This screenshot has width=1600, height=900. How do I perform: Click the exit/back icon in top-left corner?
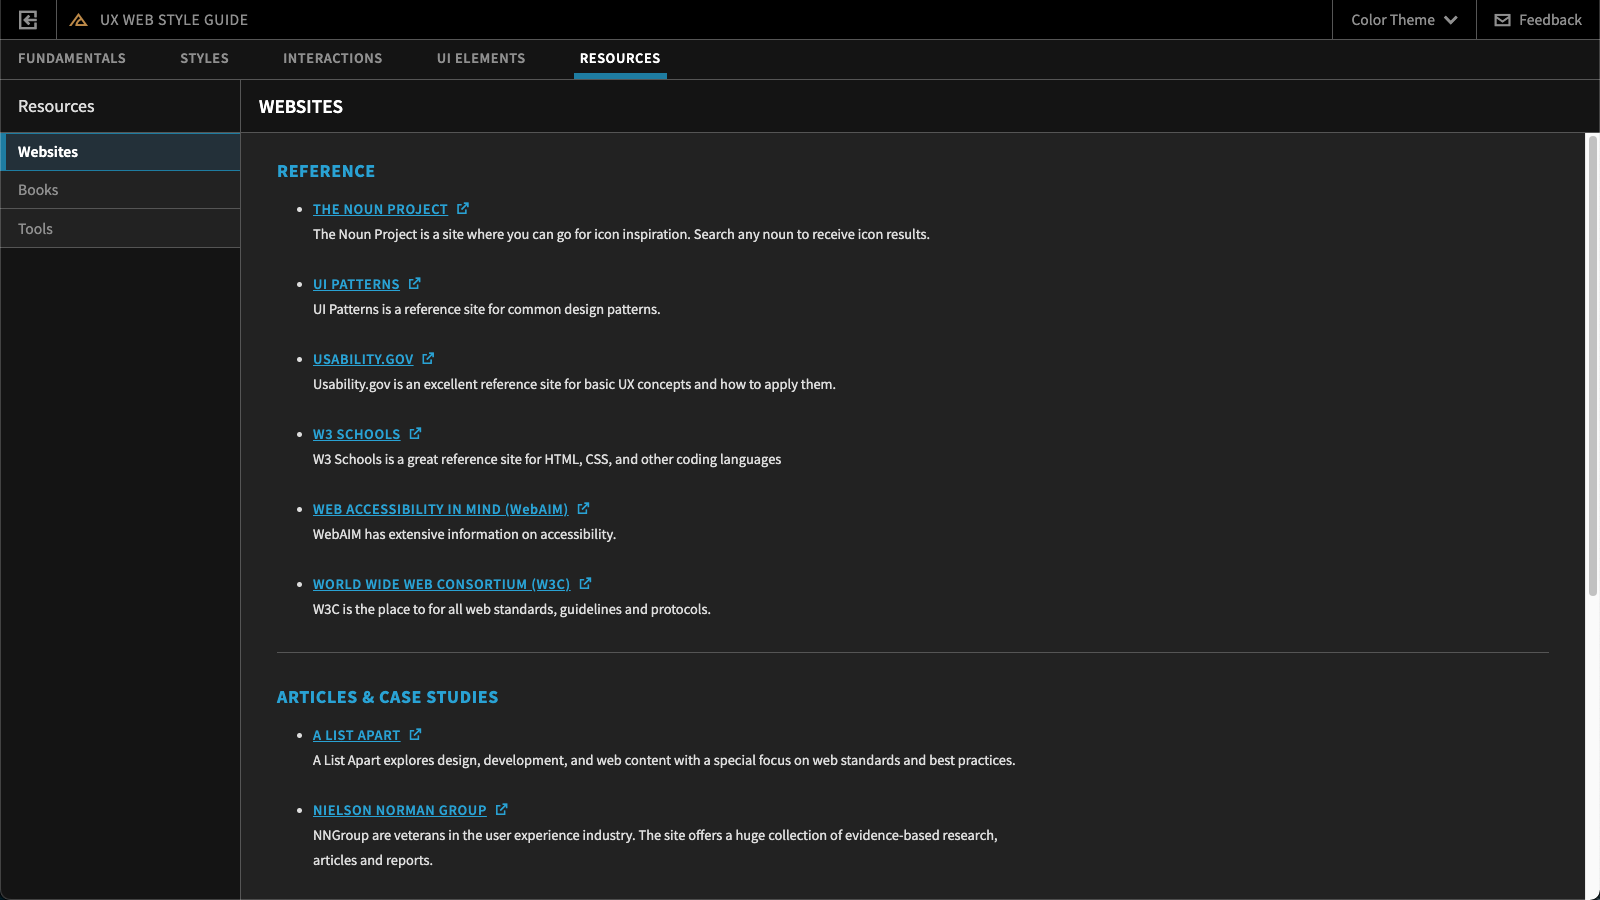(x=28, y=20)
